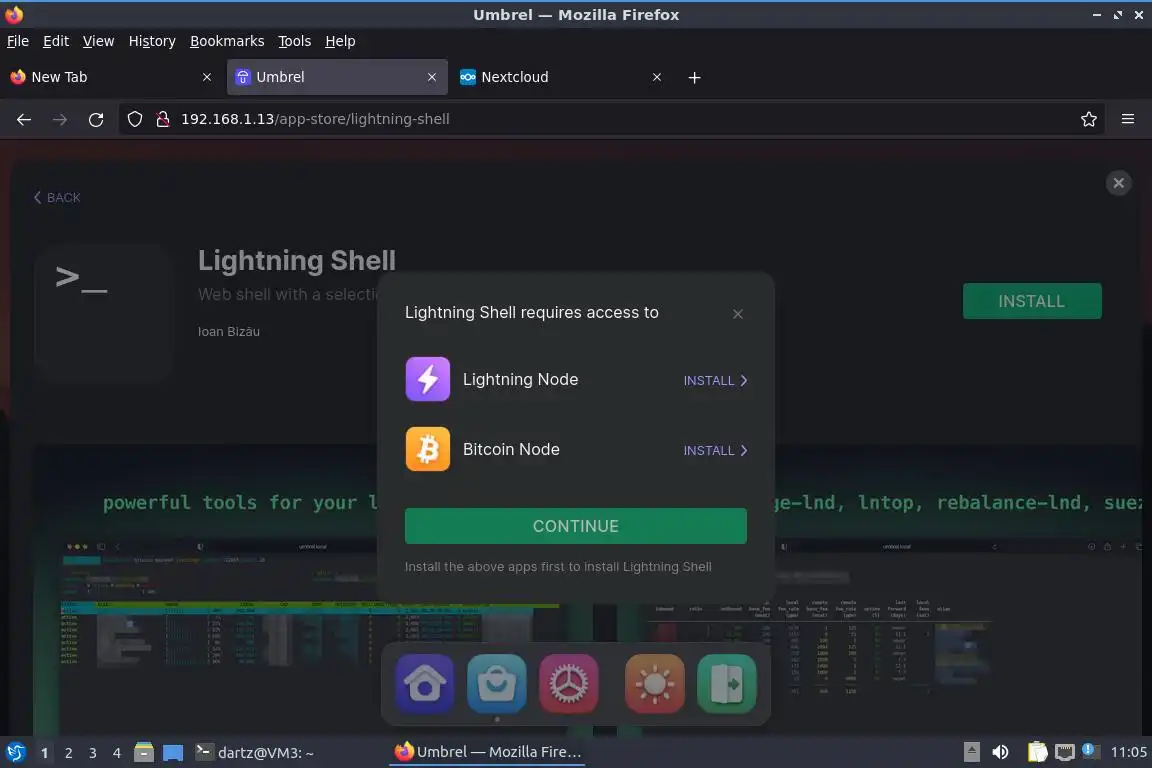Click the notification tray icon with exclamation
Viewport: 1152px width, 768px height.
tap(1090, 751)
